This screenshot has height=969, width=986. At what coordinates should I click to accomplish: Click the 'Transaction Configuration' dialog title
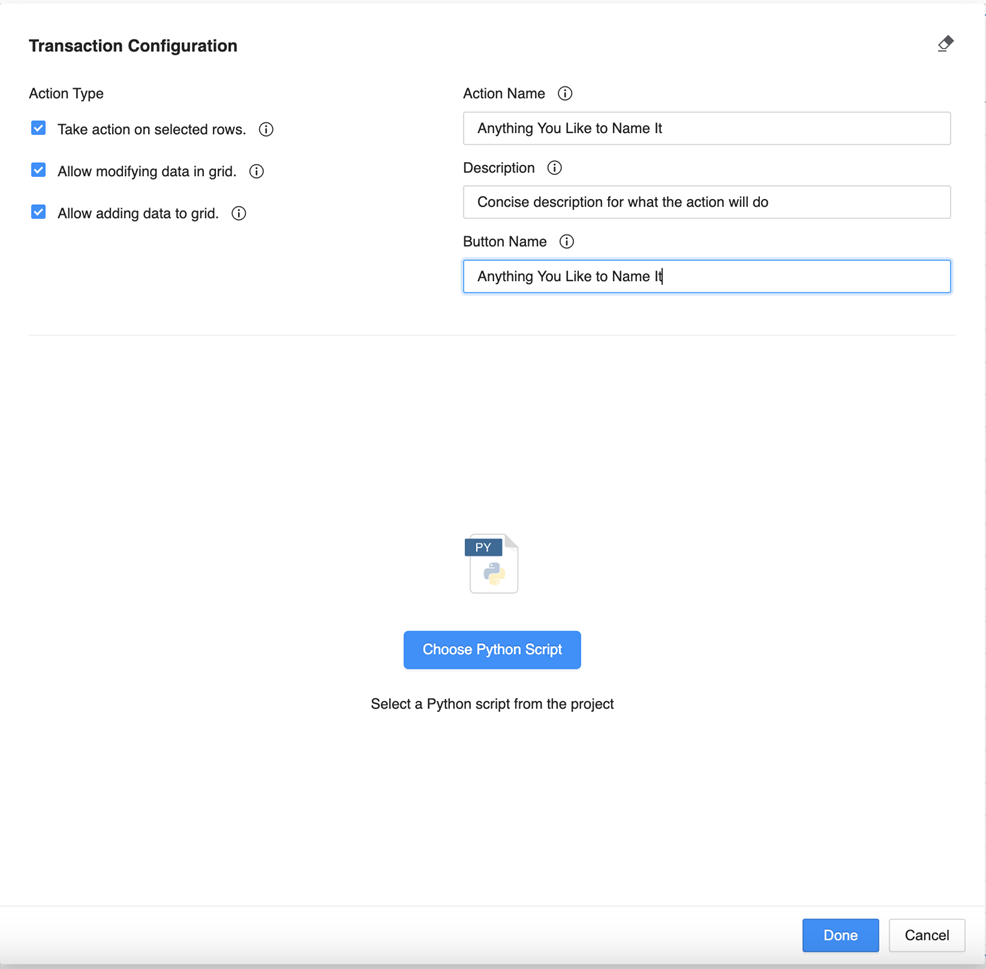pos(133,46)
